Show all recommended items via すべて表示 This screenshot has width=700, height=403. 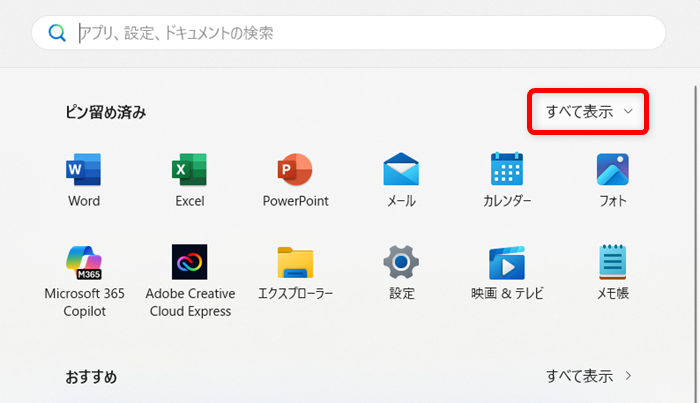588,376
